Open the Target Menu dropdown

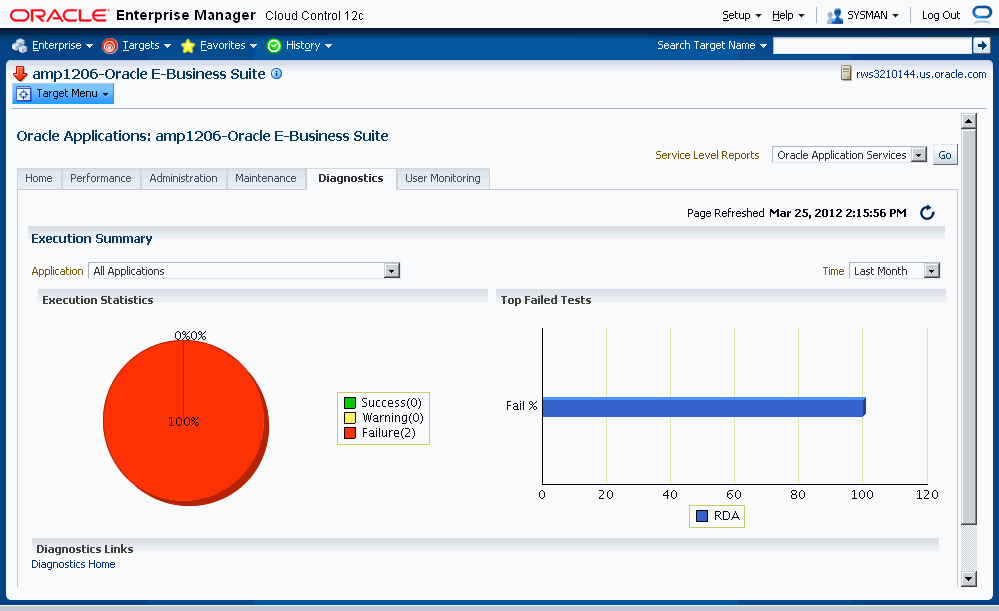[63, 94]
